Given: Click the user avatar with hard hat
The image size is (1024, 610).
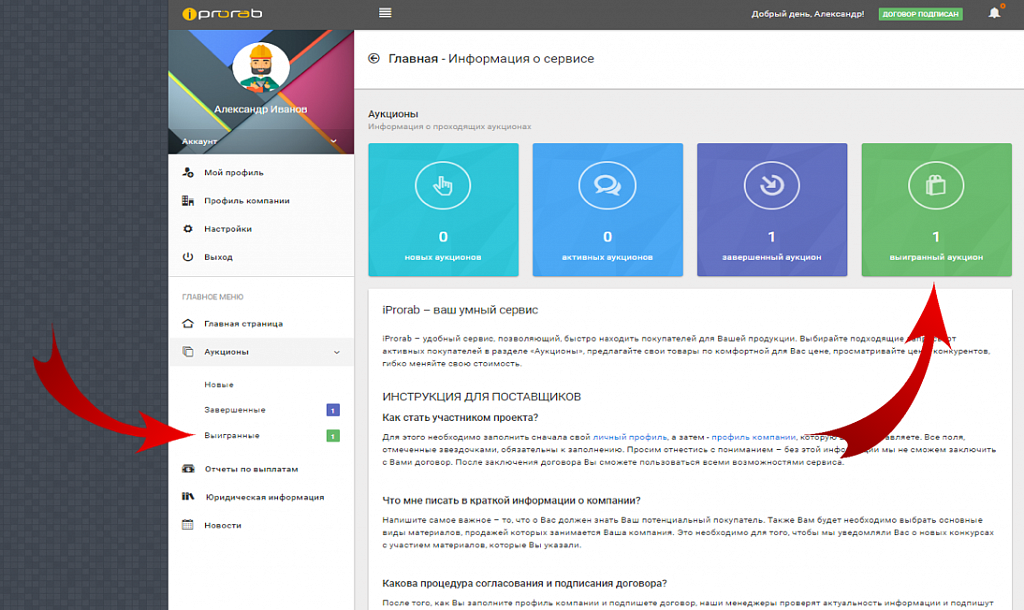Looking at the screenshot, I should pyautogui.click(x=261, y=68).
